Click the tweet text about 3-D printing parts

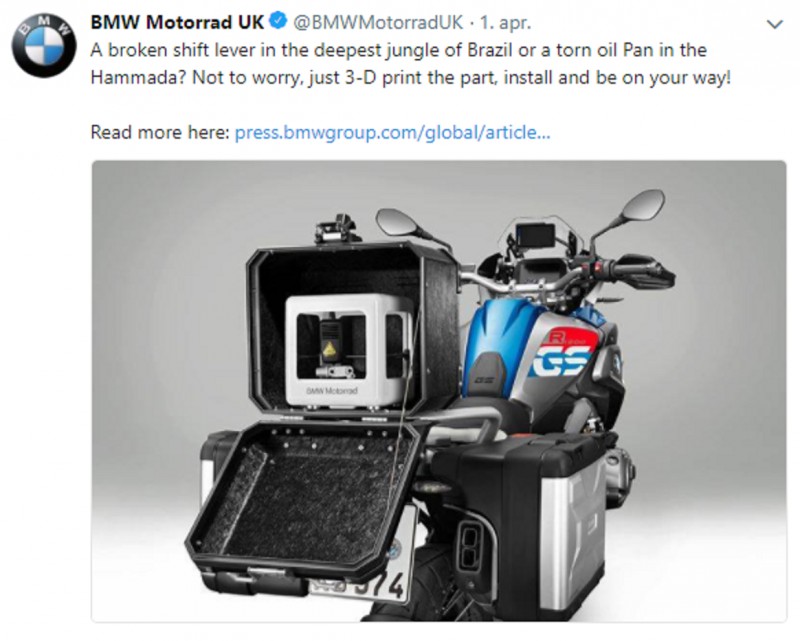[x=411, y=64]
